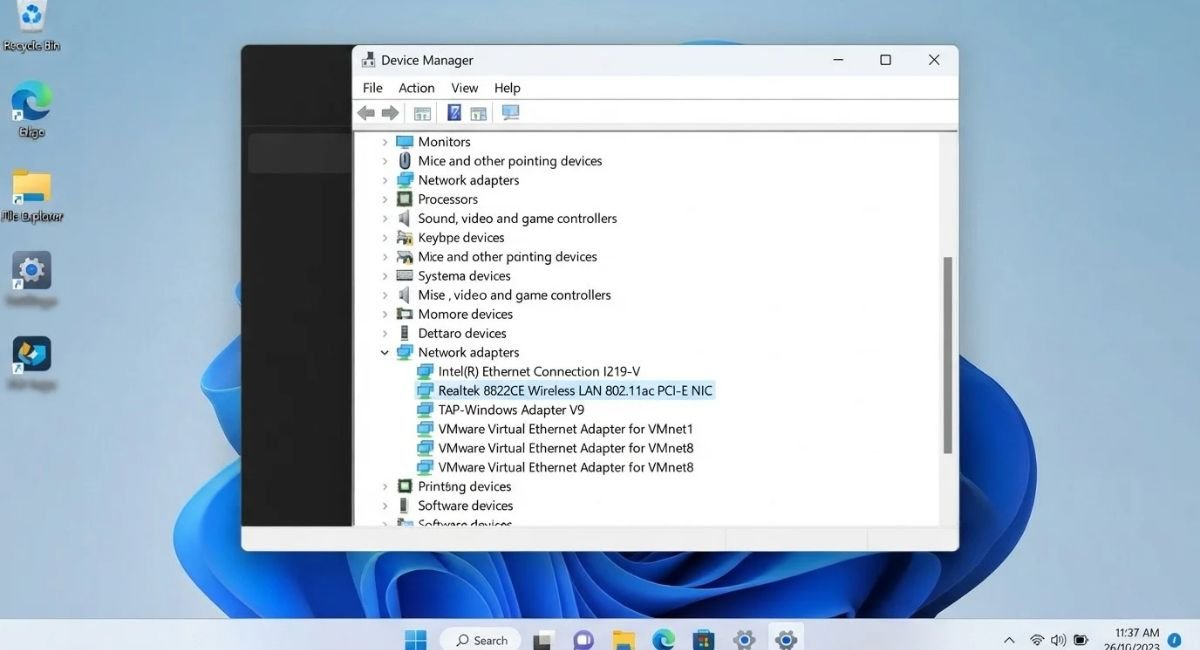
Task: Click the Back arrow in Device Manager toolbar
Action: coord(366,113)
